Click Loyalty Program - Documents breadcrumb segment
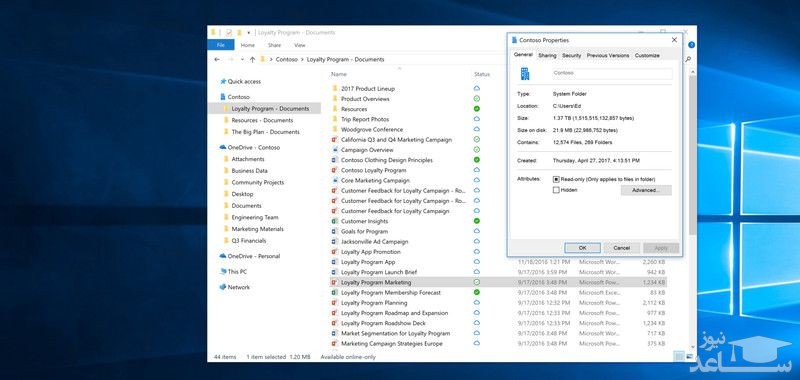Viewport: 800px width, 380px height. coord(345,60)
